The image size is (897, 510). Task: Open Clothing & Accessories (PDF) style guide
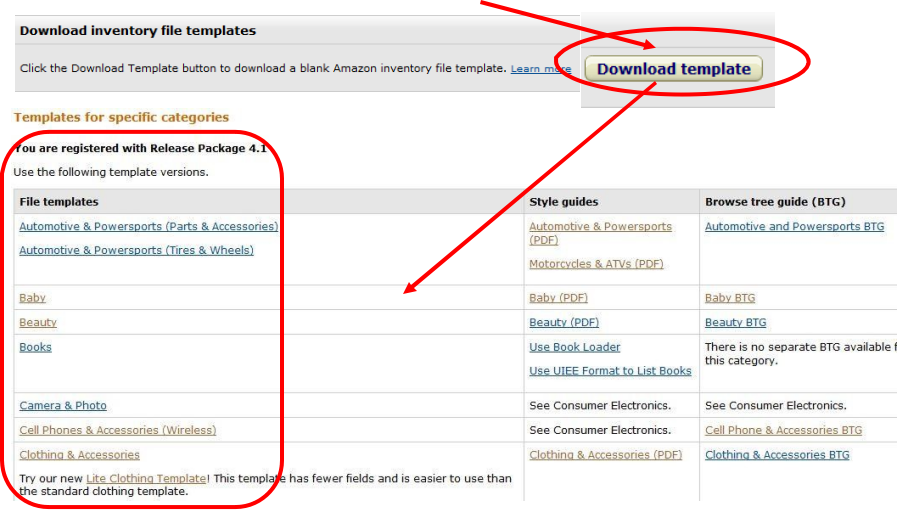(x=605, y=455)
